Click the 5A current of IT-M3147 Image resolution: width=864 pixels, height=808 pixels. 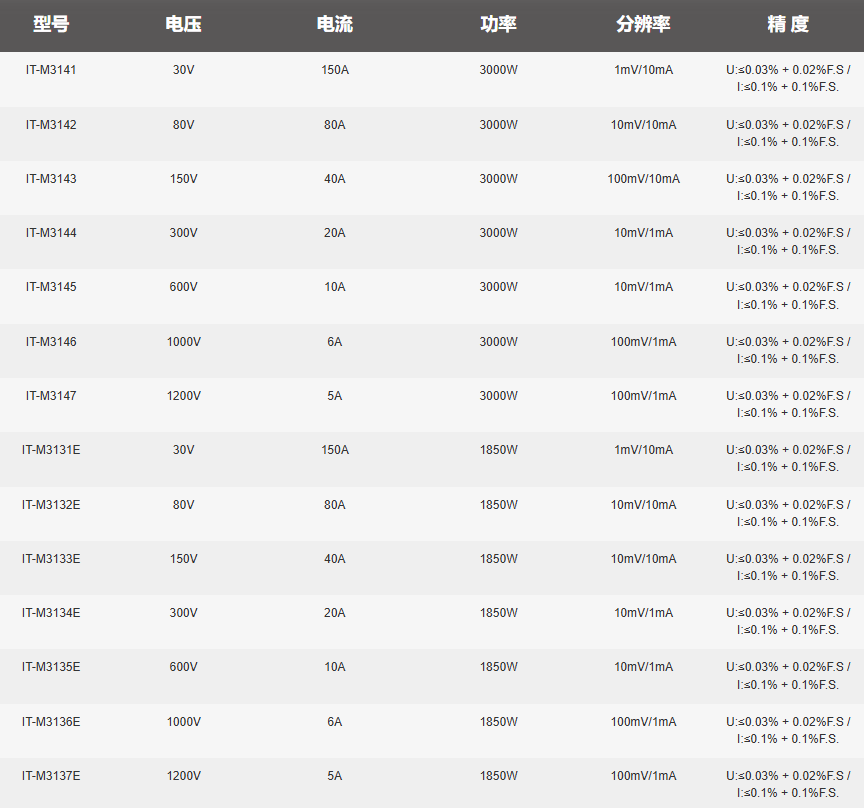click(334, 396)
